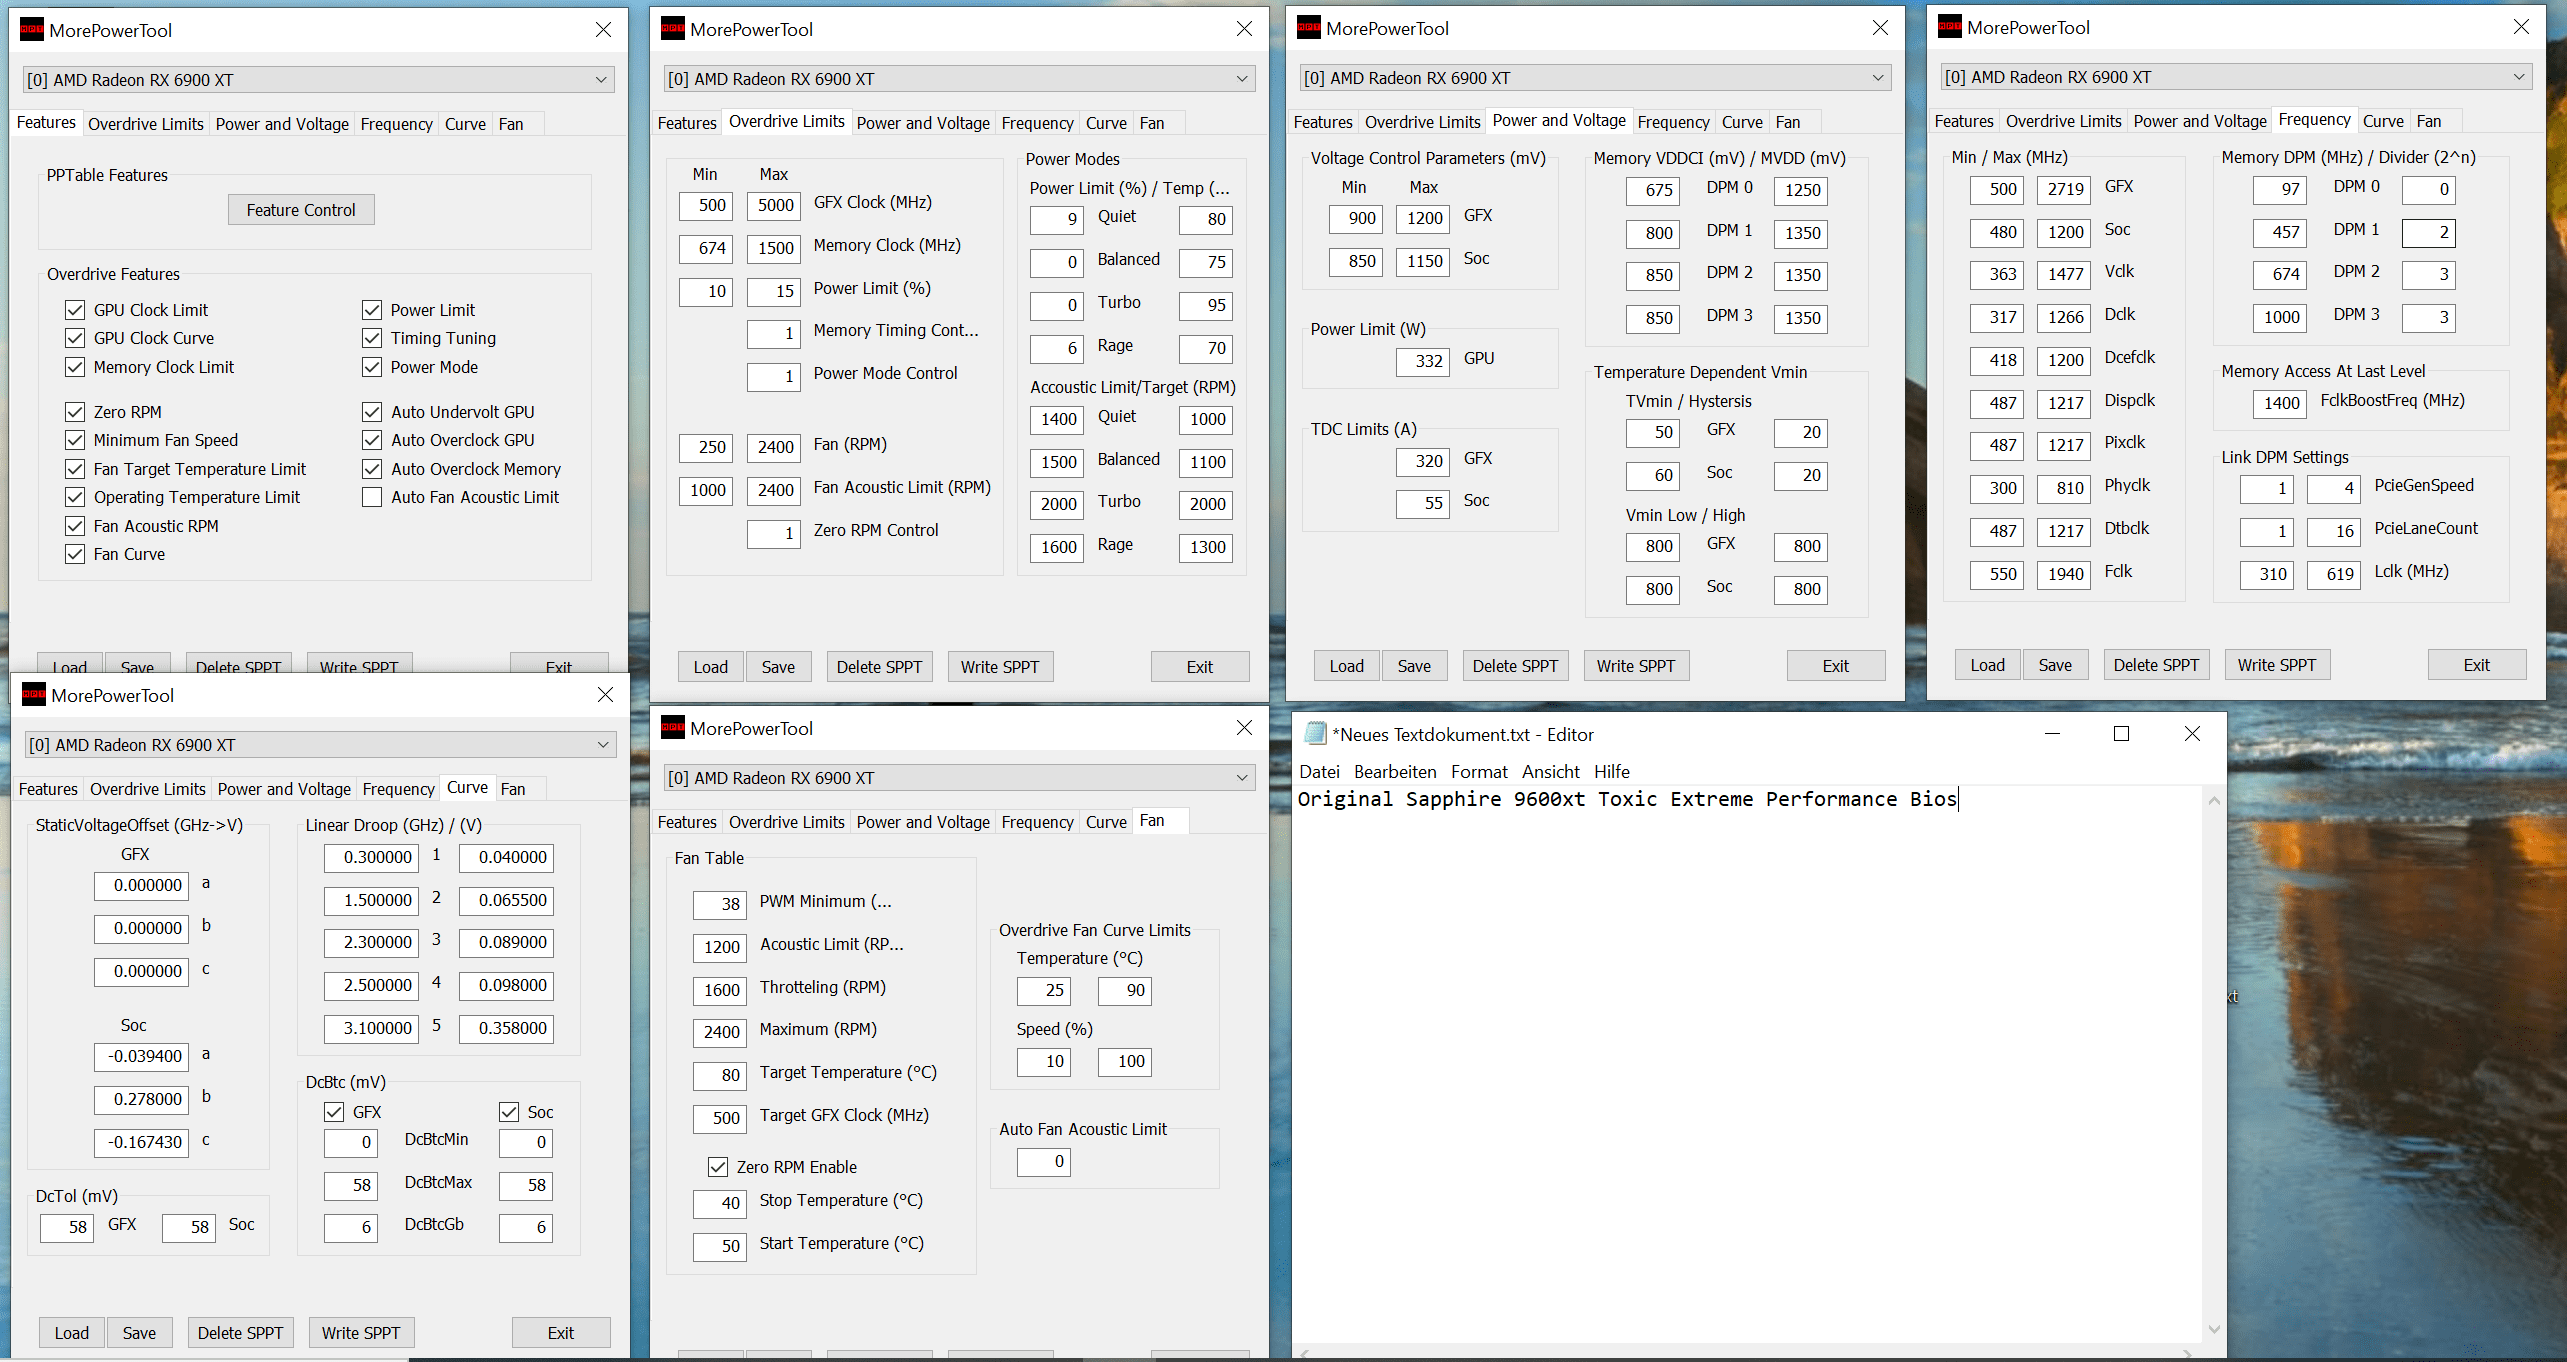The image size is (2567, 1362).
Task: Click the MorePowerTool icon in the Curve tab window
Action: (x=34, y=695)
